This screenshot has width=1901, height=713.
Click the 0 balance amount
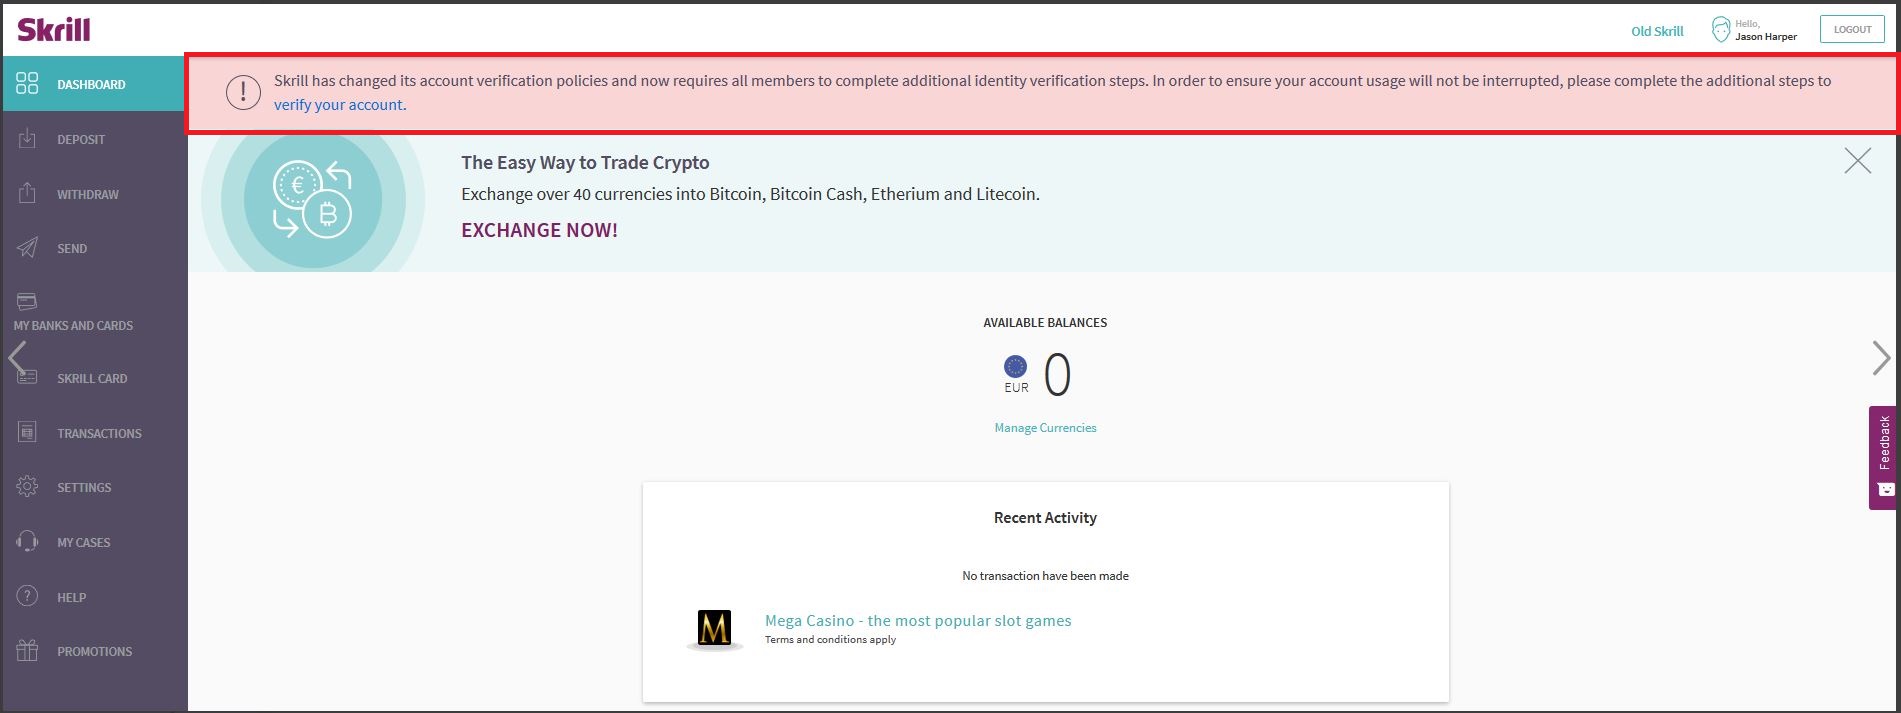click(1057, 375)
